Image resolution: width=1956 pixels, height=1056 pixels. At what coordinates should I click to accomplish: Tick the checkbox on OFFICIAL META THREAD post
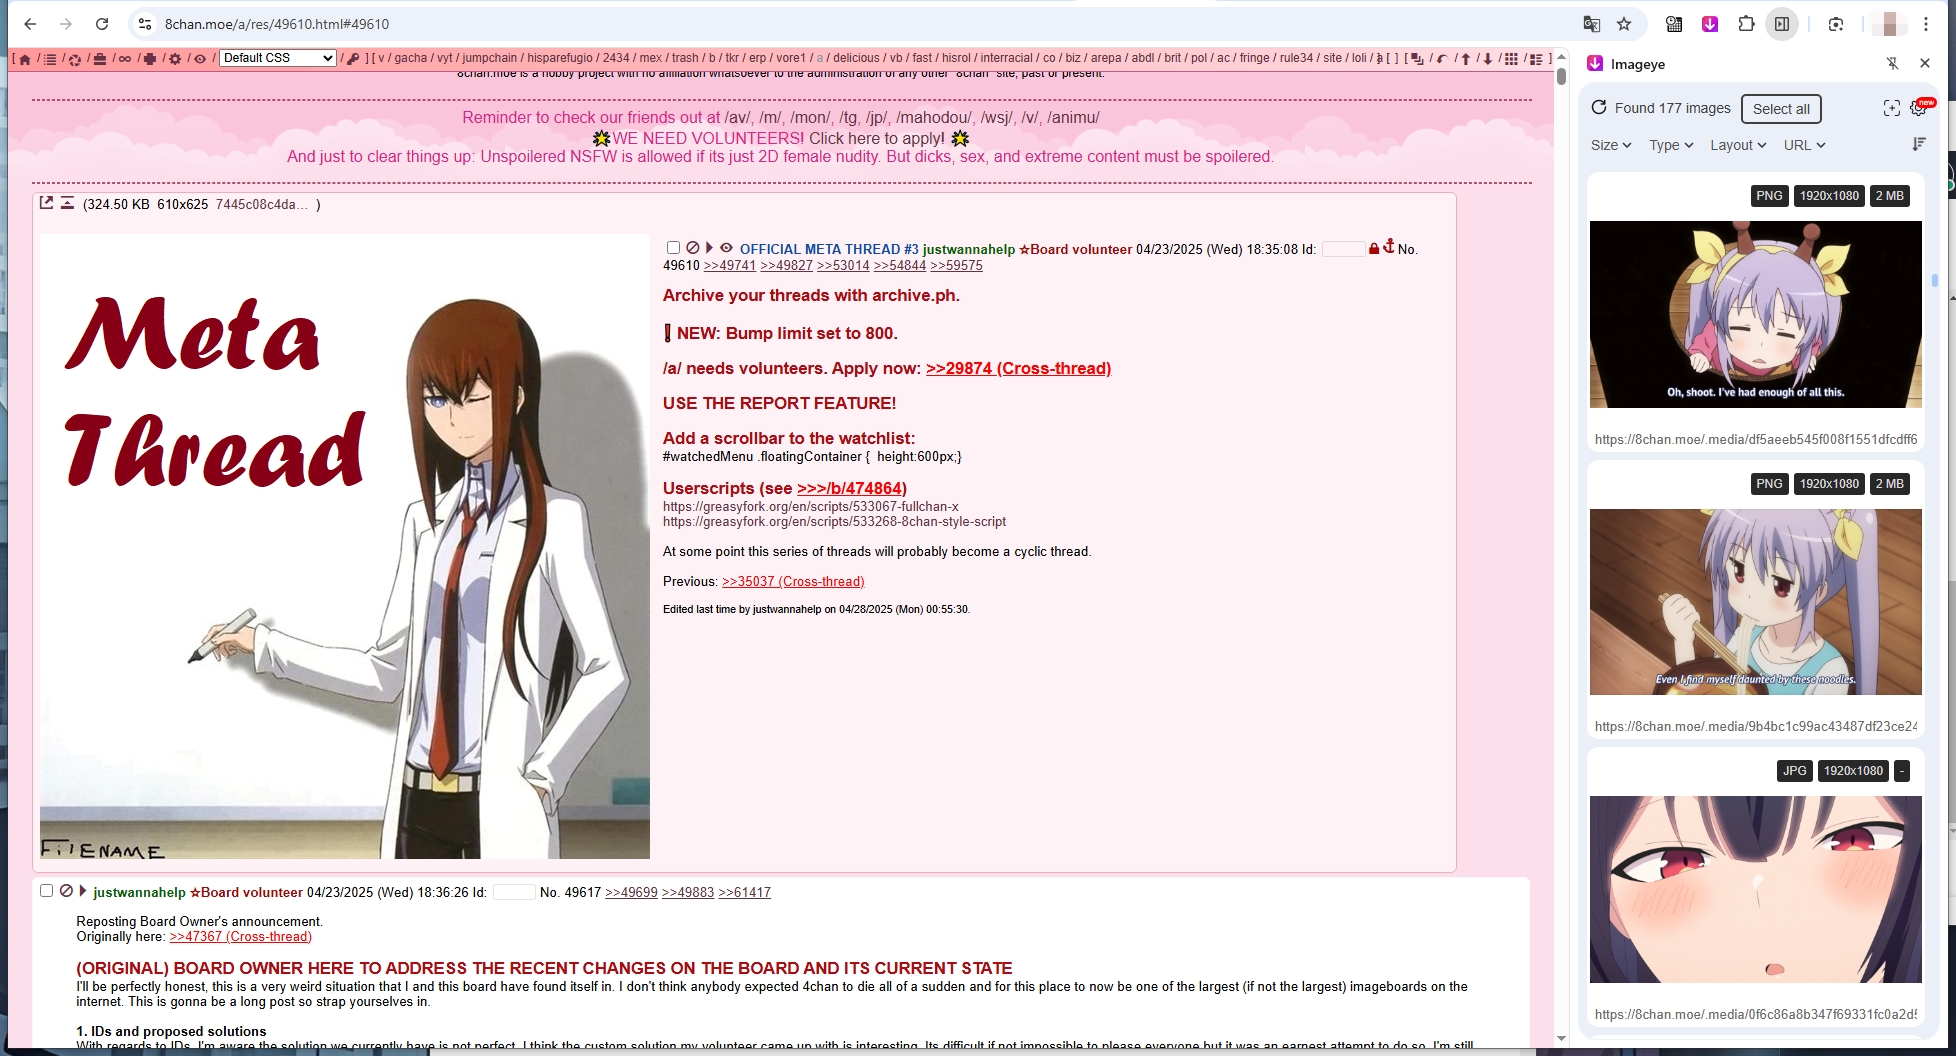673,248
